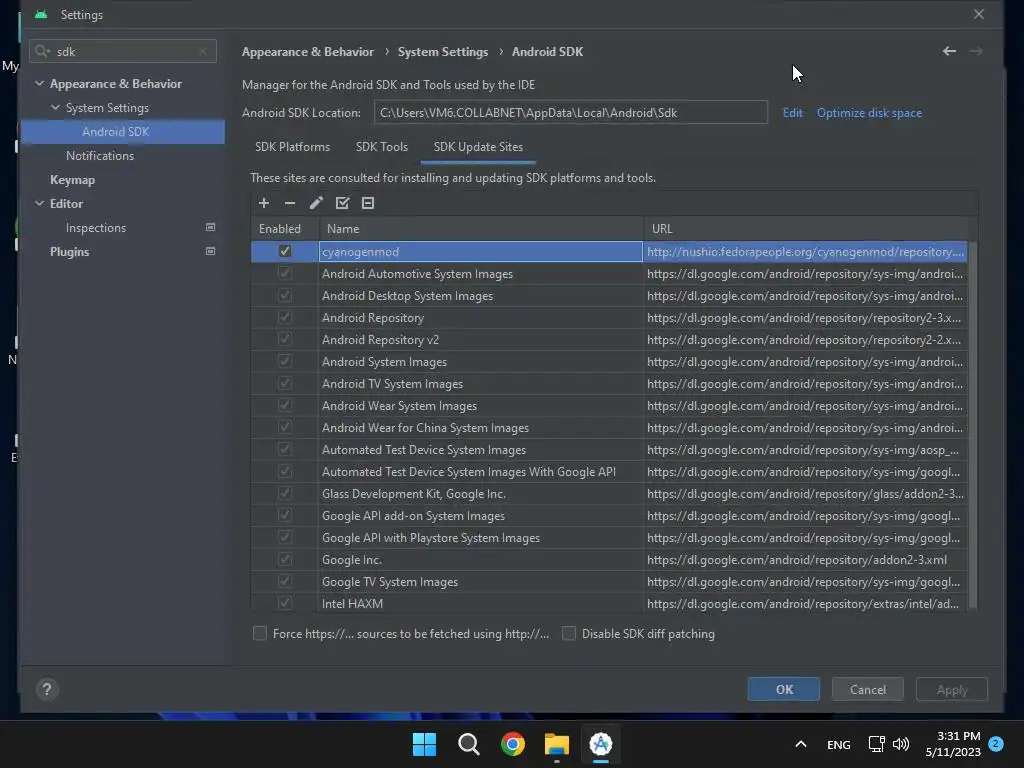The height and width of the screenshot is (768, 1024).
Task: Click the Inspections project-level settings icon
Action: pyautogui.click(x=210, y=227)
